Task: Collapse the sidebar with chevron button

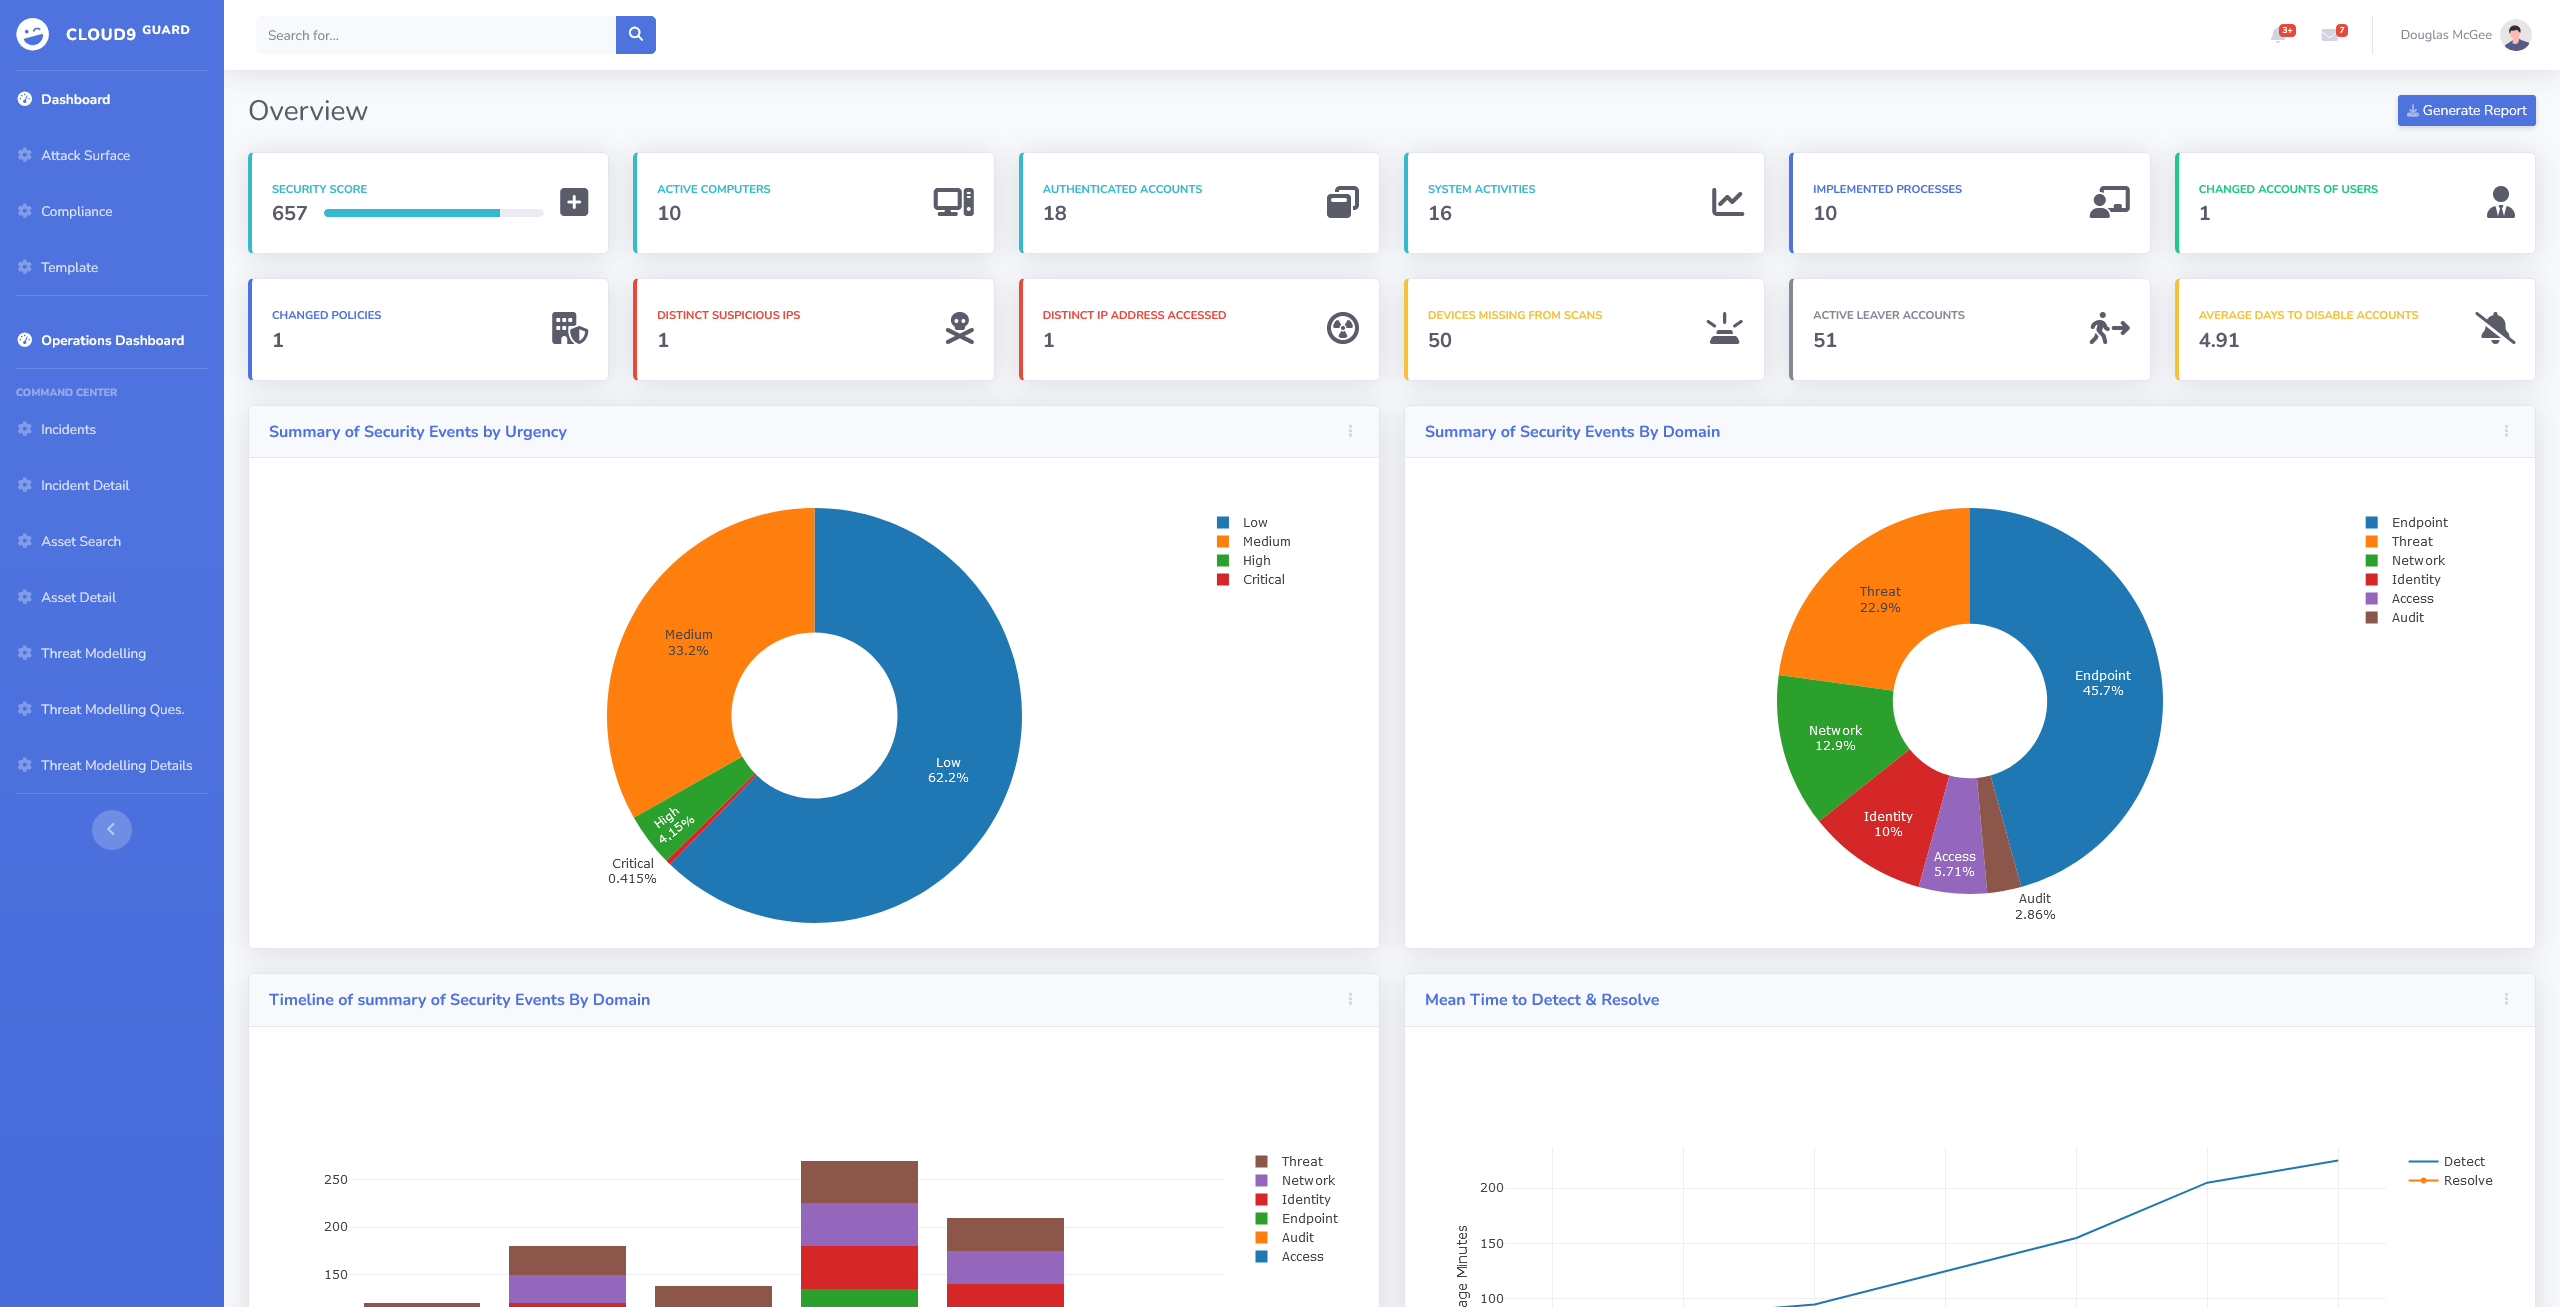Action: [112, 829]
